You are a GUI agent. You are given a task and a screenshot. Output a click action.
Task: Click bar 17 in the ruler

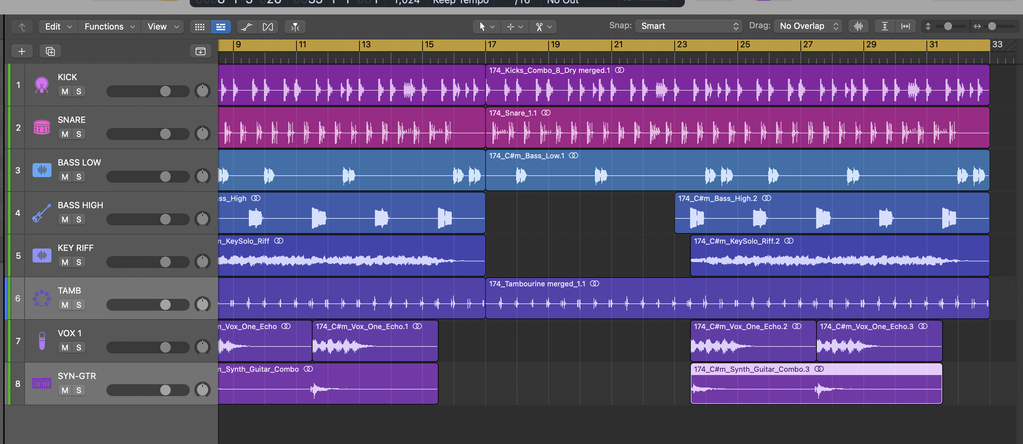pyautogui.click(x=491, y=45)
